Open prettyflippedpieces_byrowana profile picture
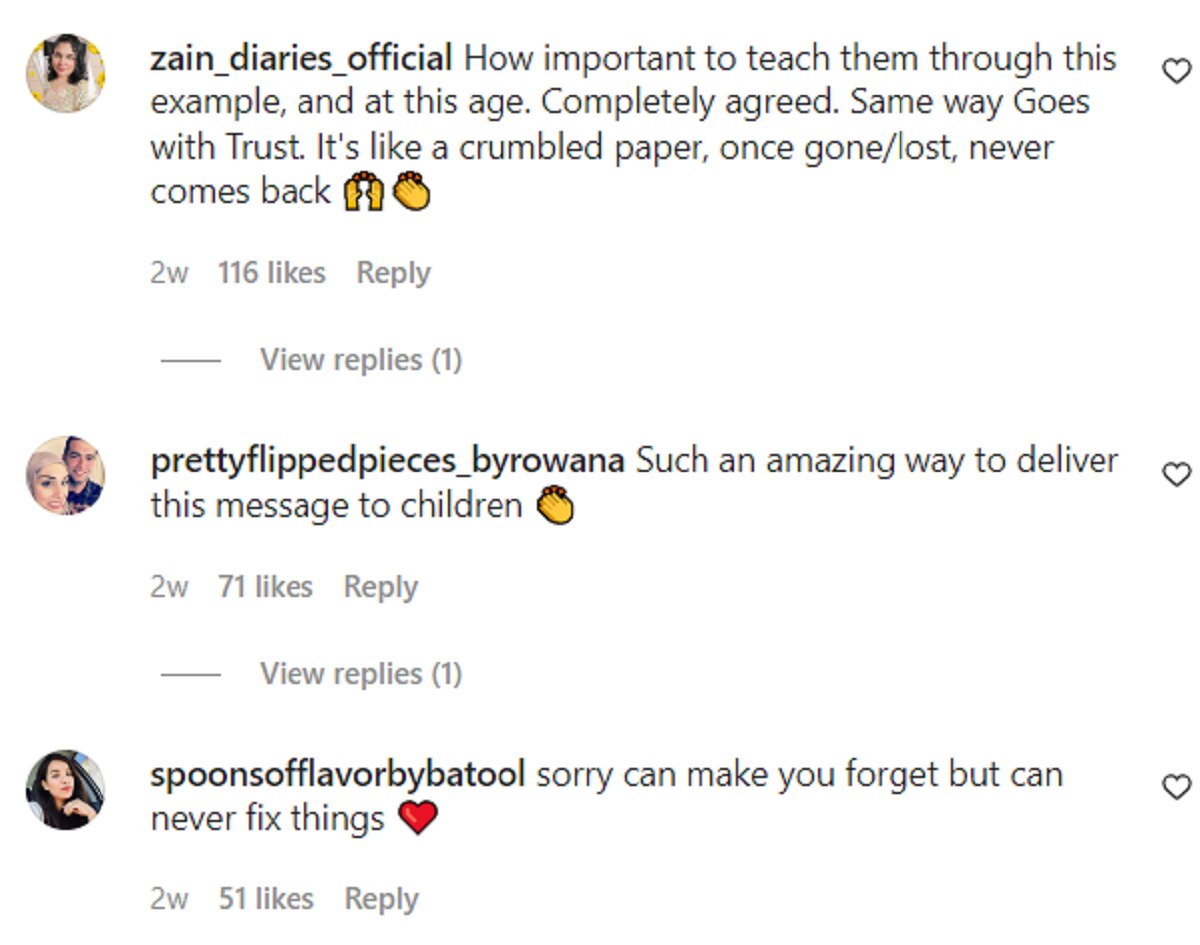Screen dimensions: 1200x945 coord(65,475)
